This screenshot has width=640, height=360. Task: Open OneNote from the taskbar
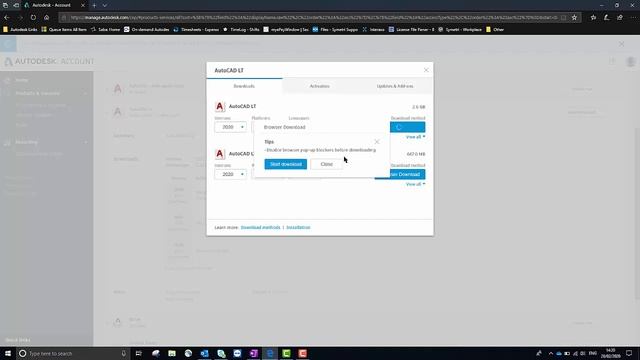253,353
